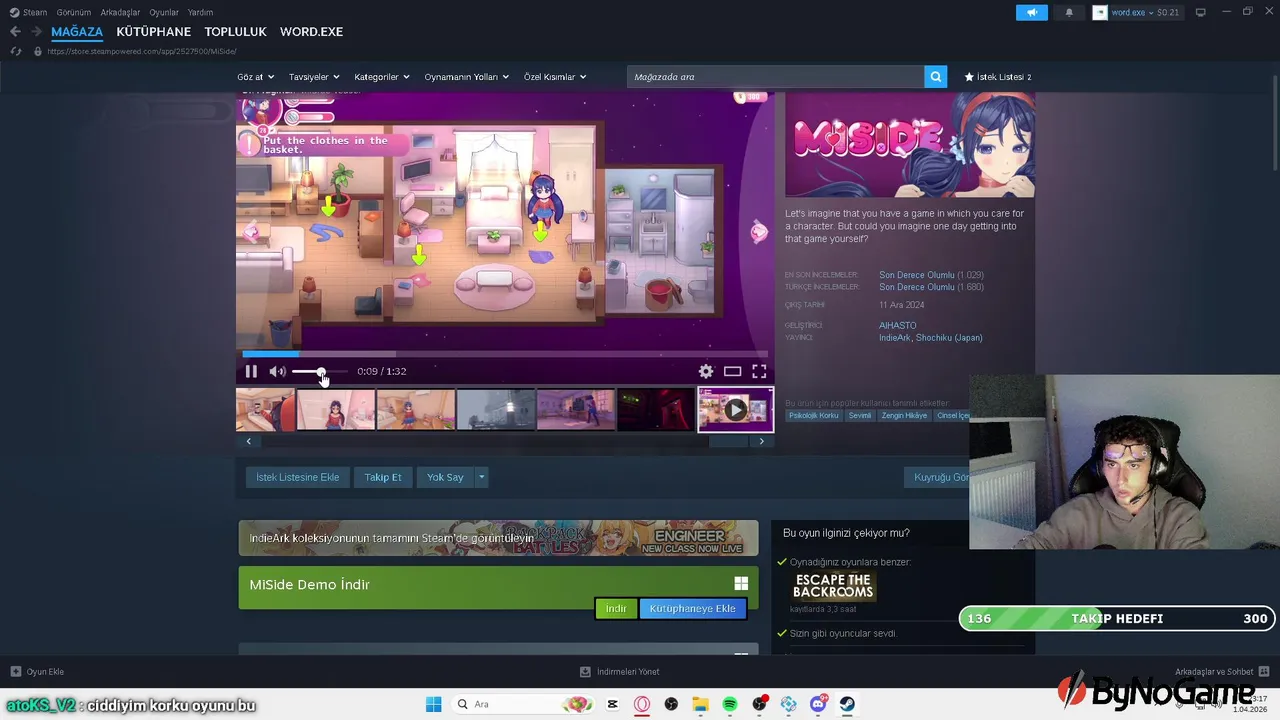Click the Takip Et button

point(383,477)
